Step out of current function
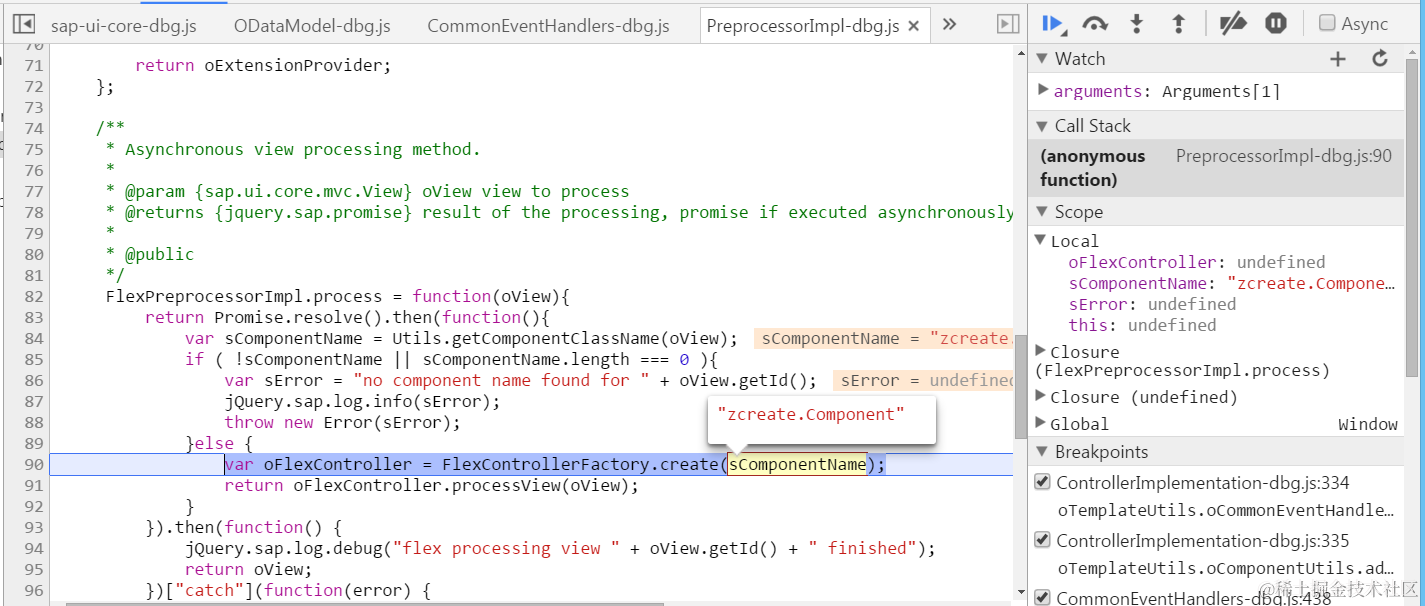Screen dimensions: 1425x606 pyautogui.click(x=1178, y=23)
